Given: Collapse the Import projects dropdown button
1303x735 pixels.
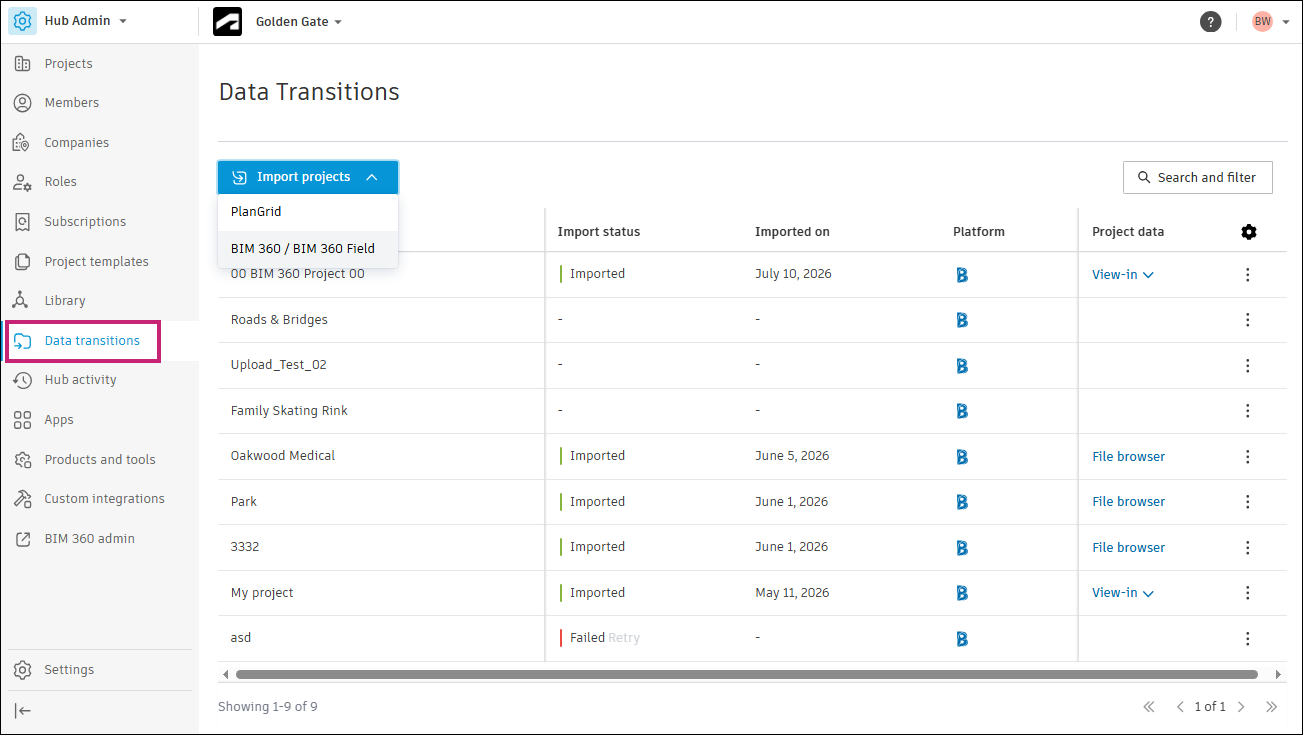Looking at the screenshot, I should click(x=308, y=177).
